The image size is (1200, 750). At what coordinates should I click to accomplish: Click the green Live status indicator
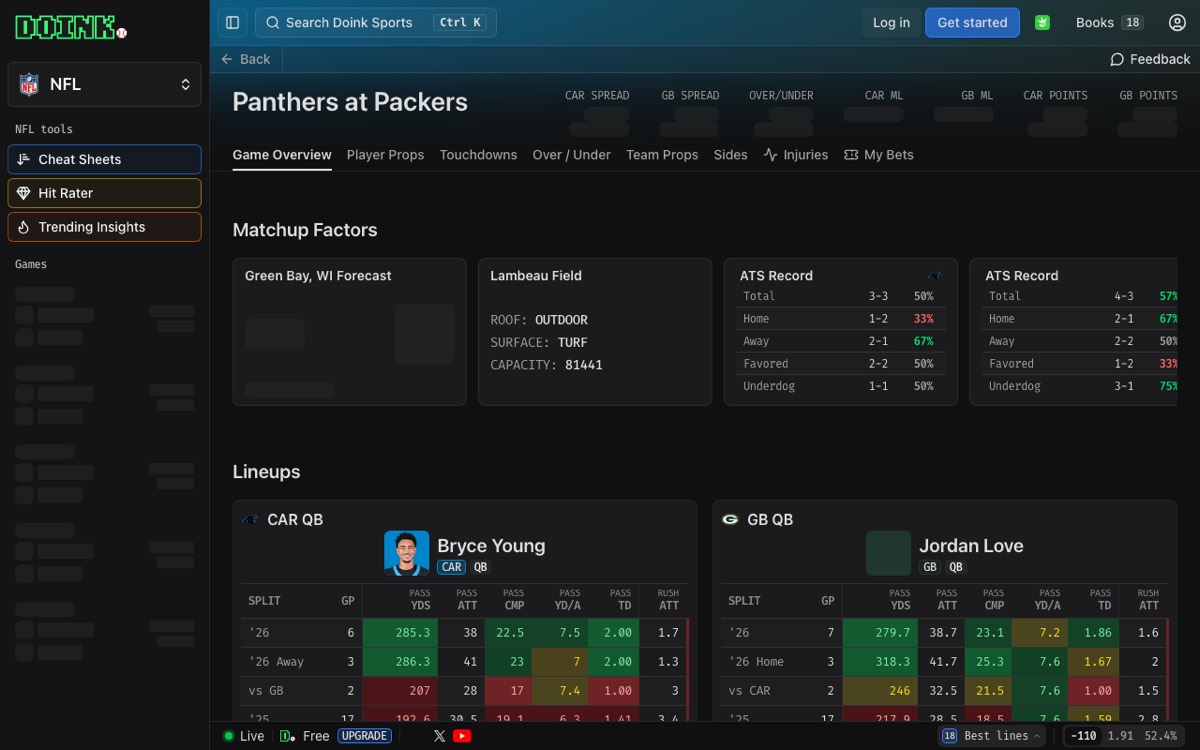tap(229, 736)
